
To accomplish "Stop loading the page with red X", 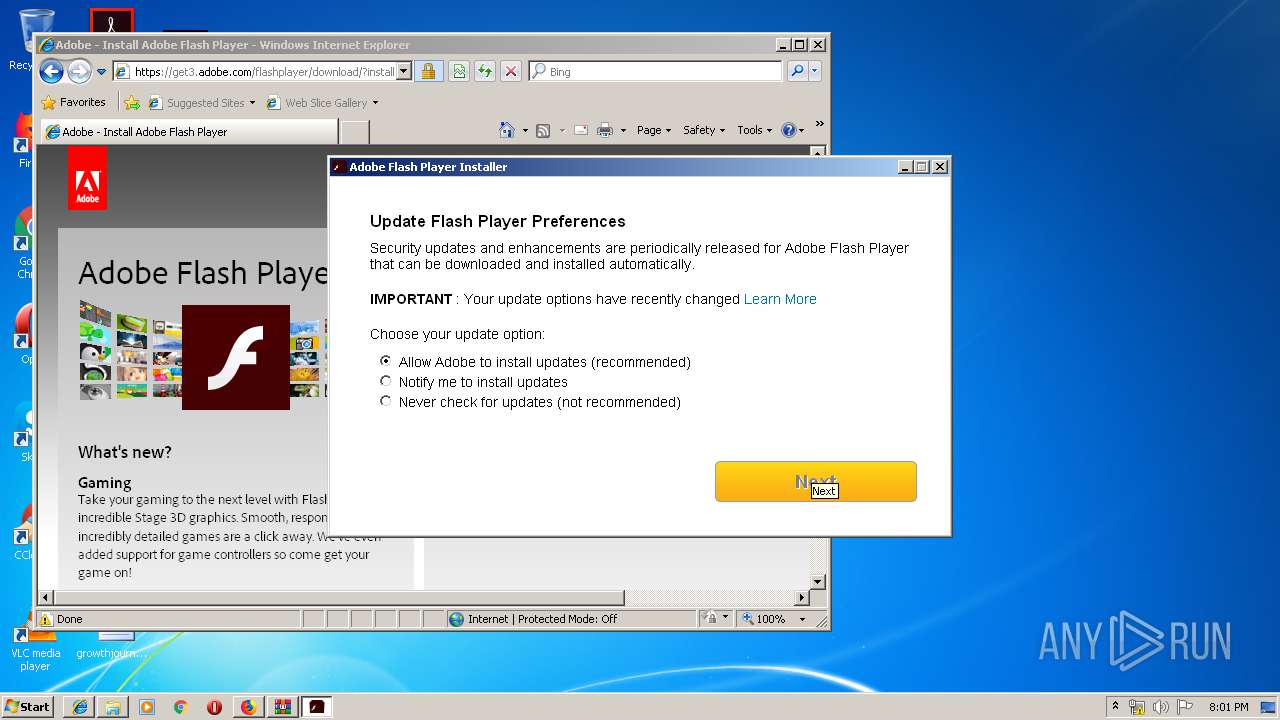I will tap(511, 71).
